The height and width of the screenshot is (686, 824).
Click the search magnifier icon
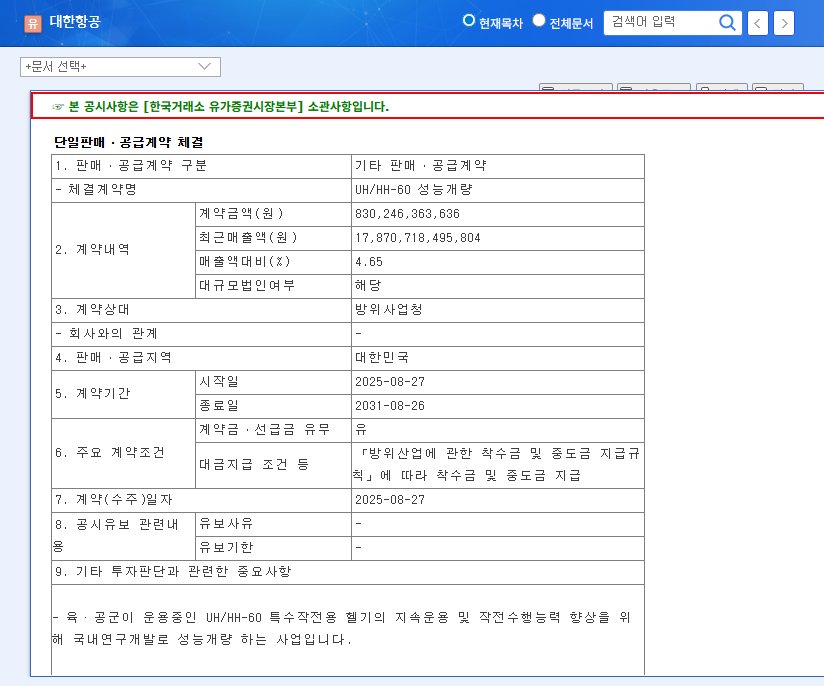point(727,23)
